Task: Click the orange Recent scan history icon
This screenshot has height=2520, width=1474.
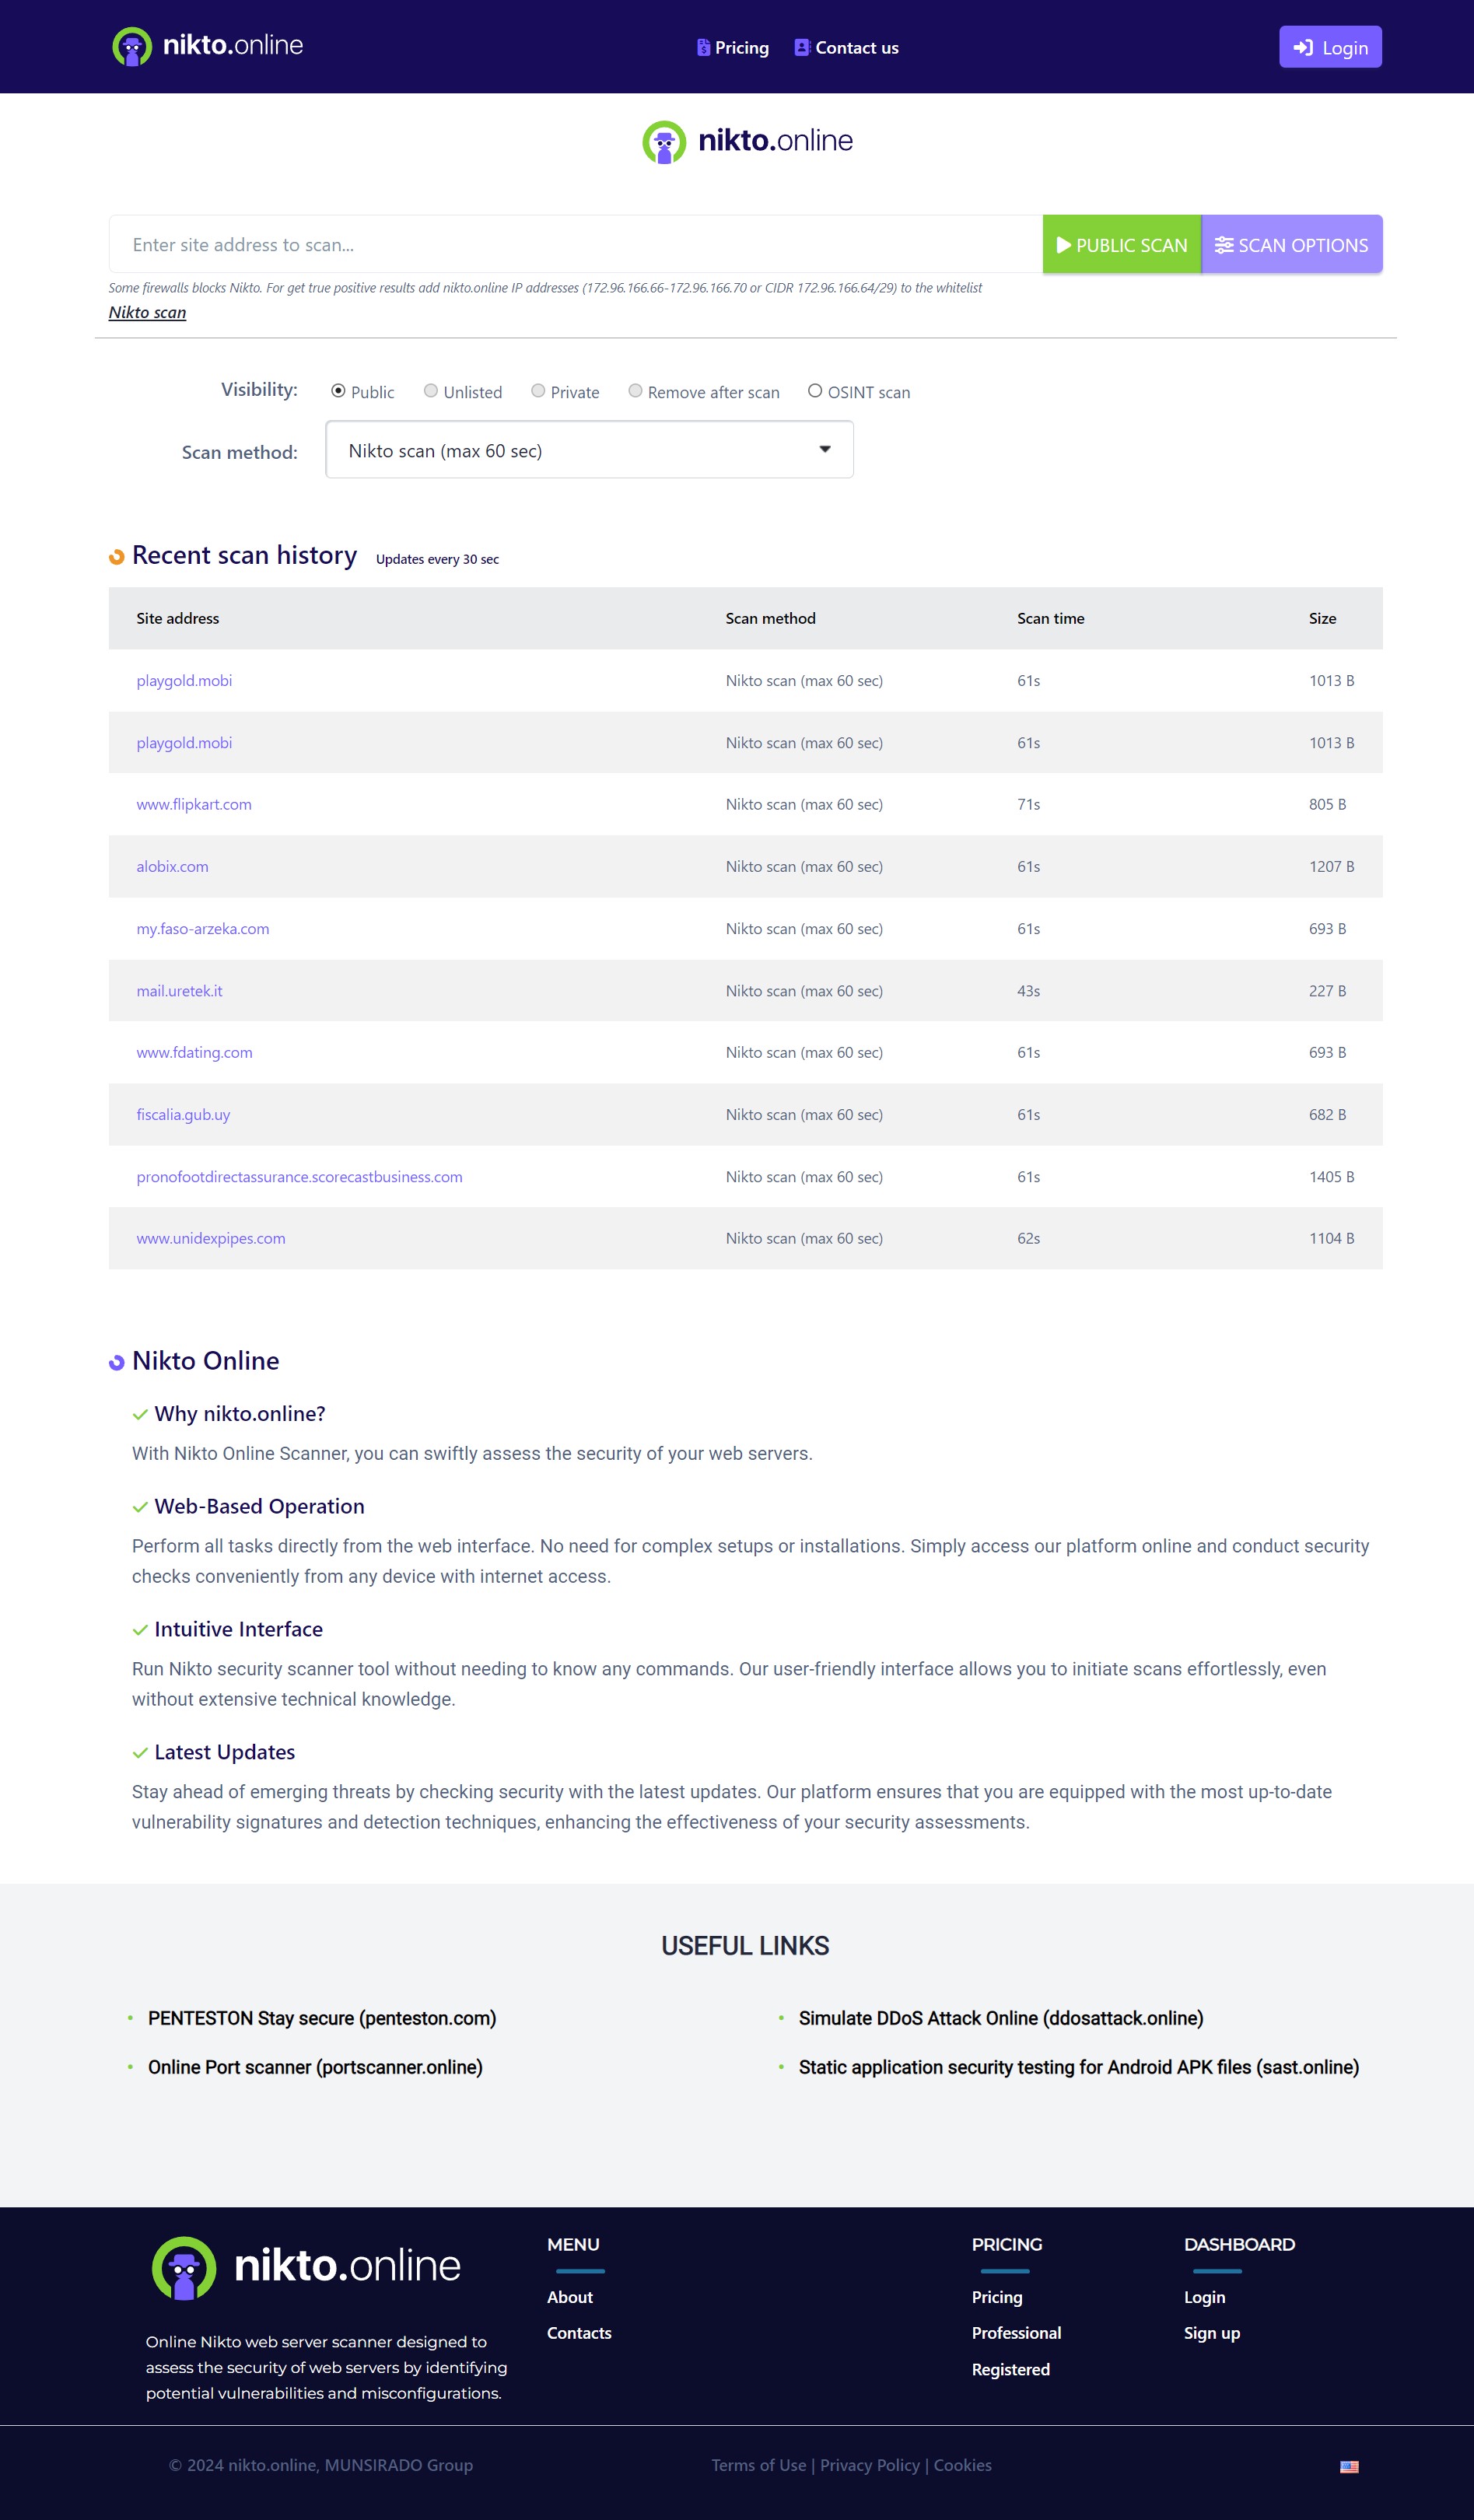Action: click(117, 557)
